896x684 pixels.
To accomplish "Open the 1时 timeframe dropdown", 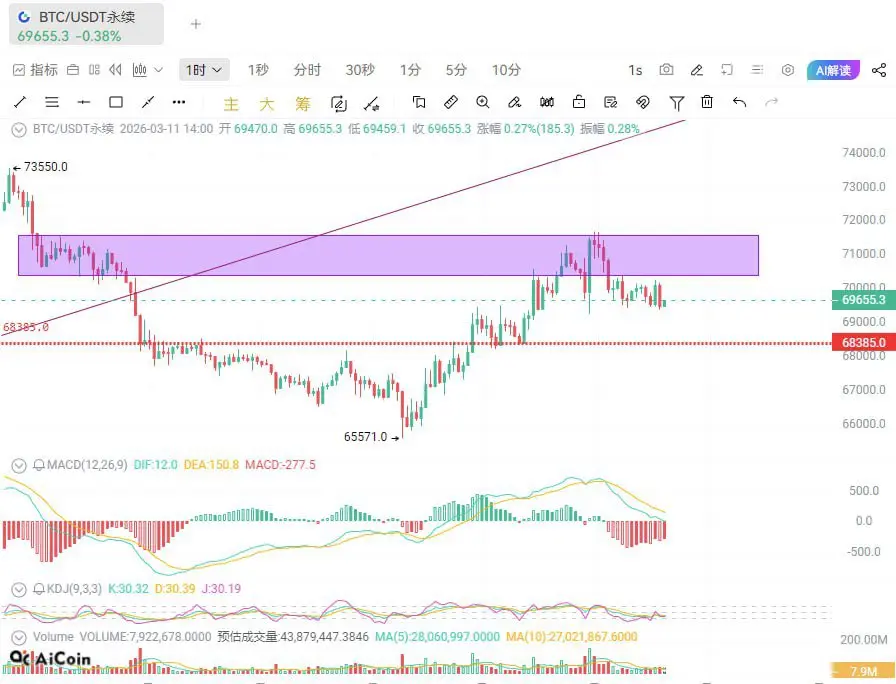I will point(204,70).
